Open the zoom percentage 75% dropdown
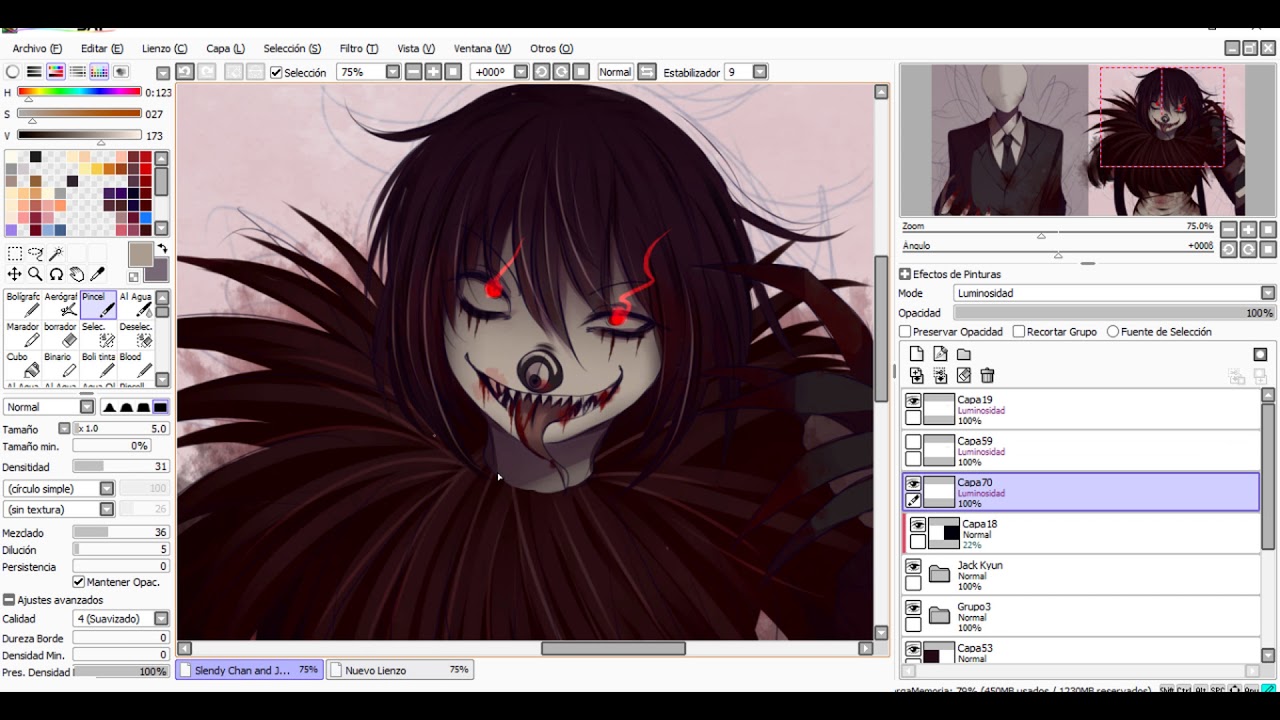This screenshot has height=720, width=1280. (x=393, y=72)
